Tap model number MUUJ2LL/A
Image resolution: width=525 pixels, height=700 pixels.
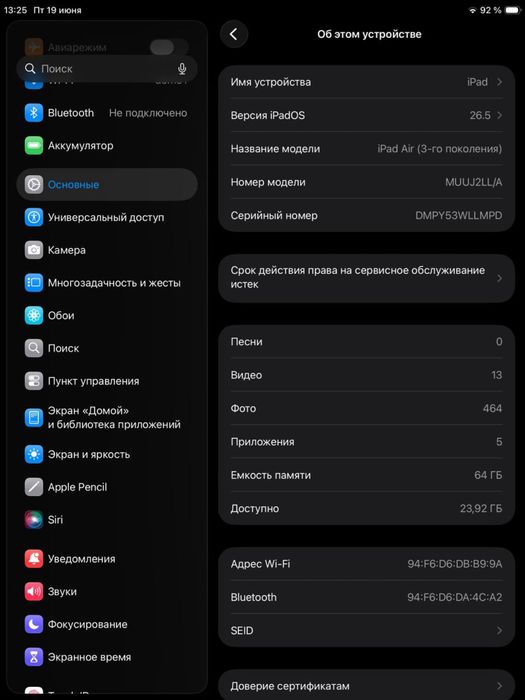click(x=474, y=182)
